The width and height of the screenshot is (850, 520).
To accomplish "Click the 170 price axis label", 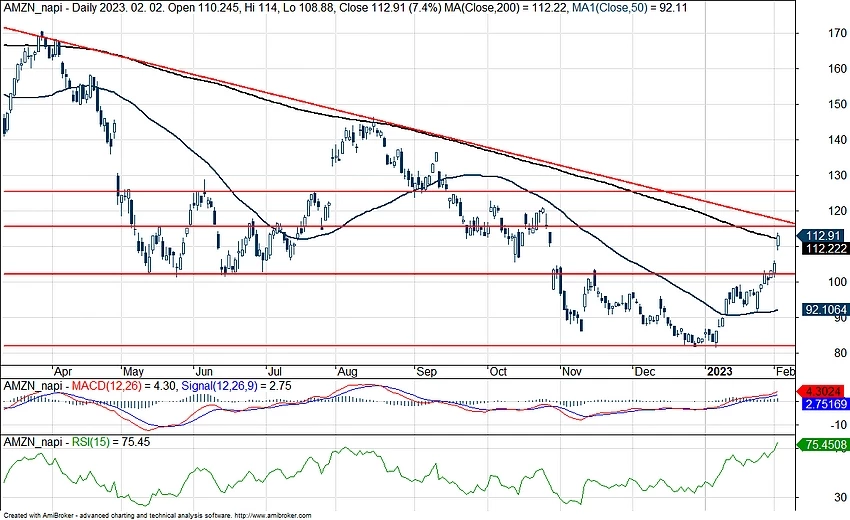I will pos(837,33).
